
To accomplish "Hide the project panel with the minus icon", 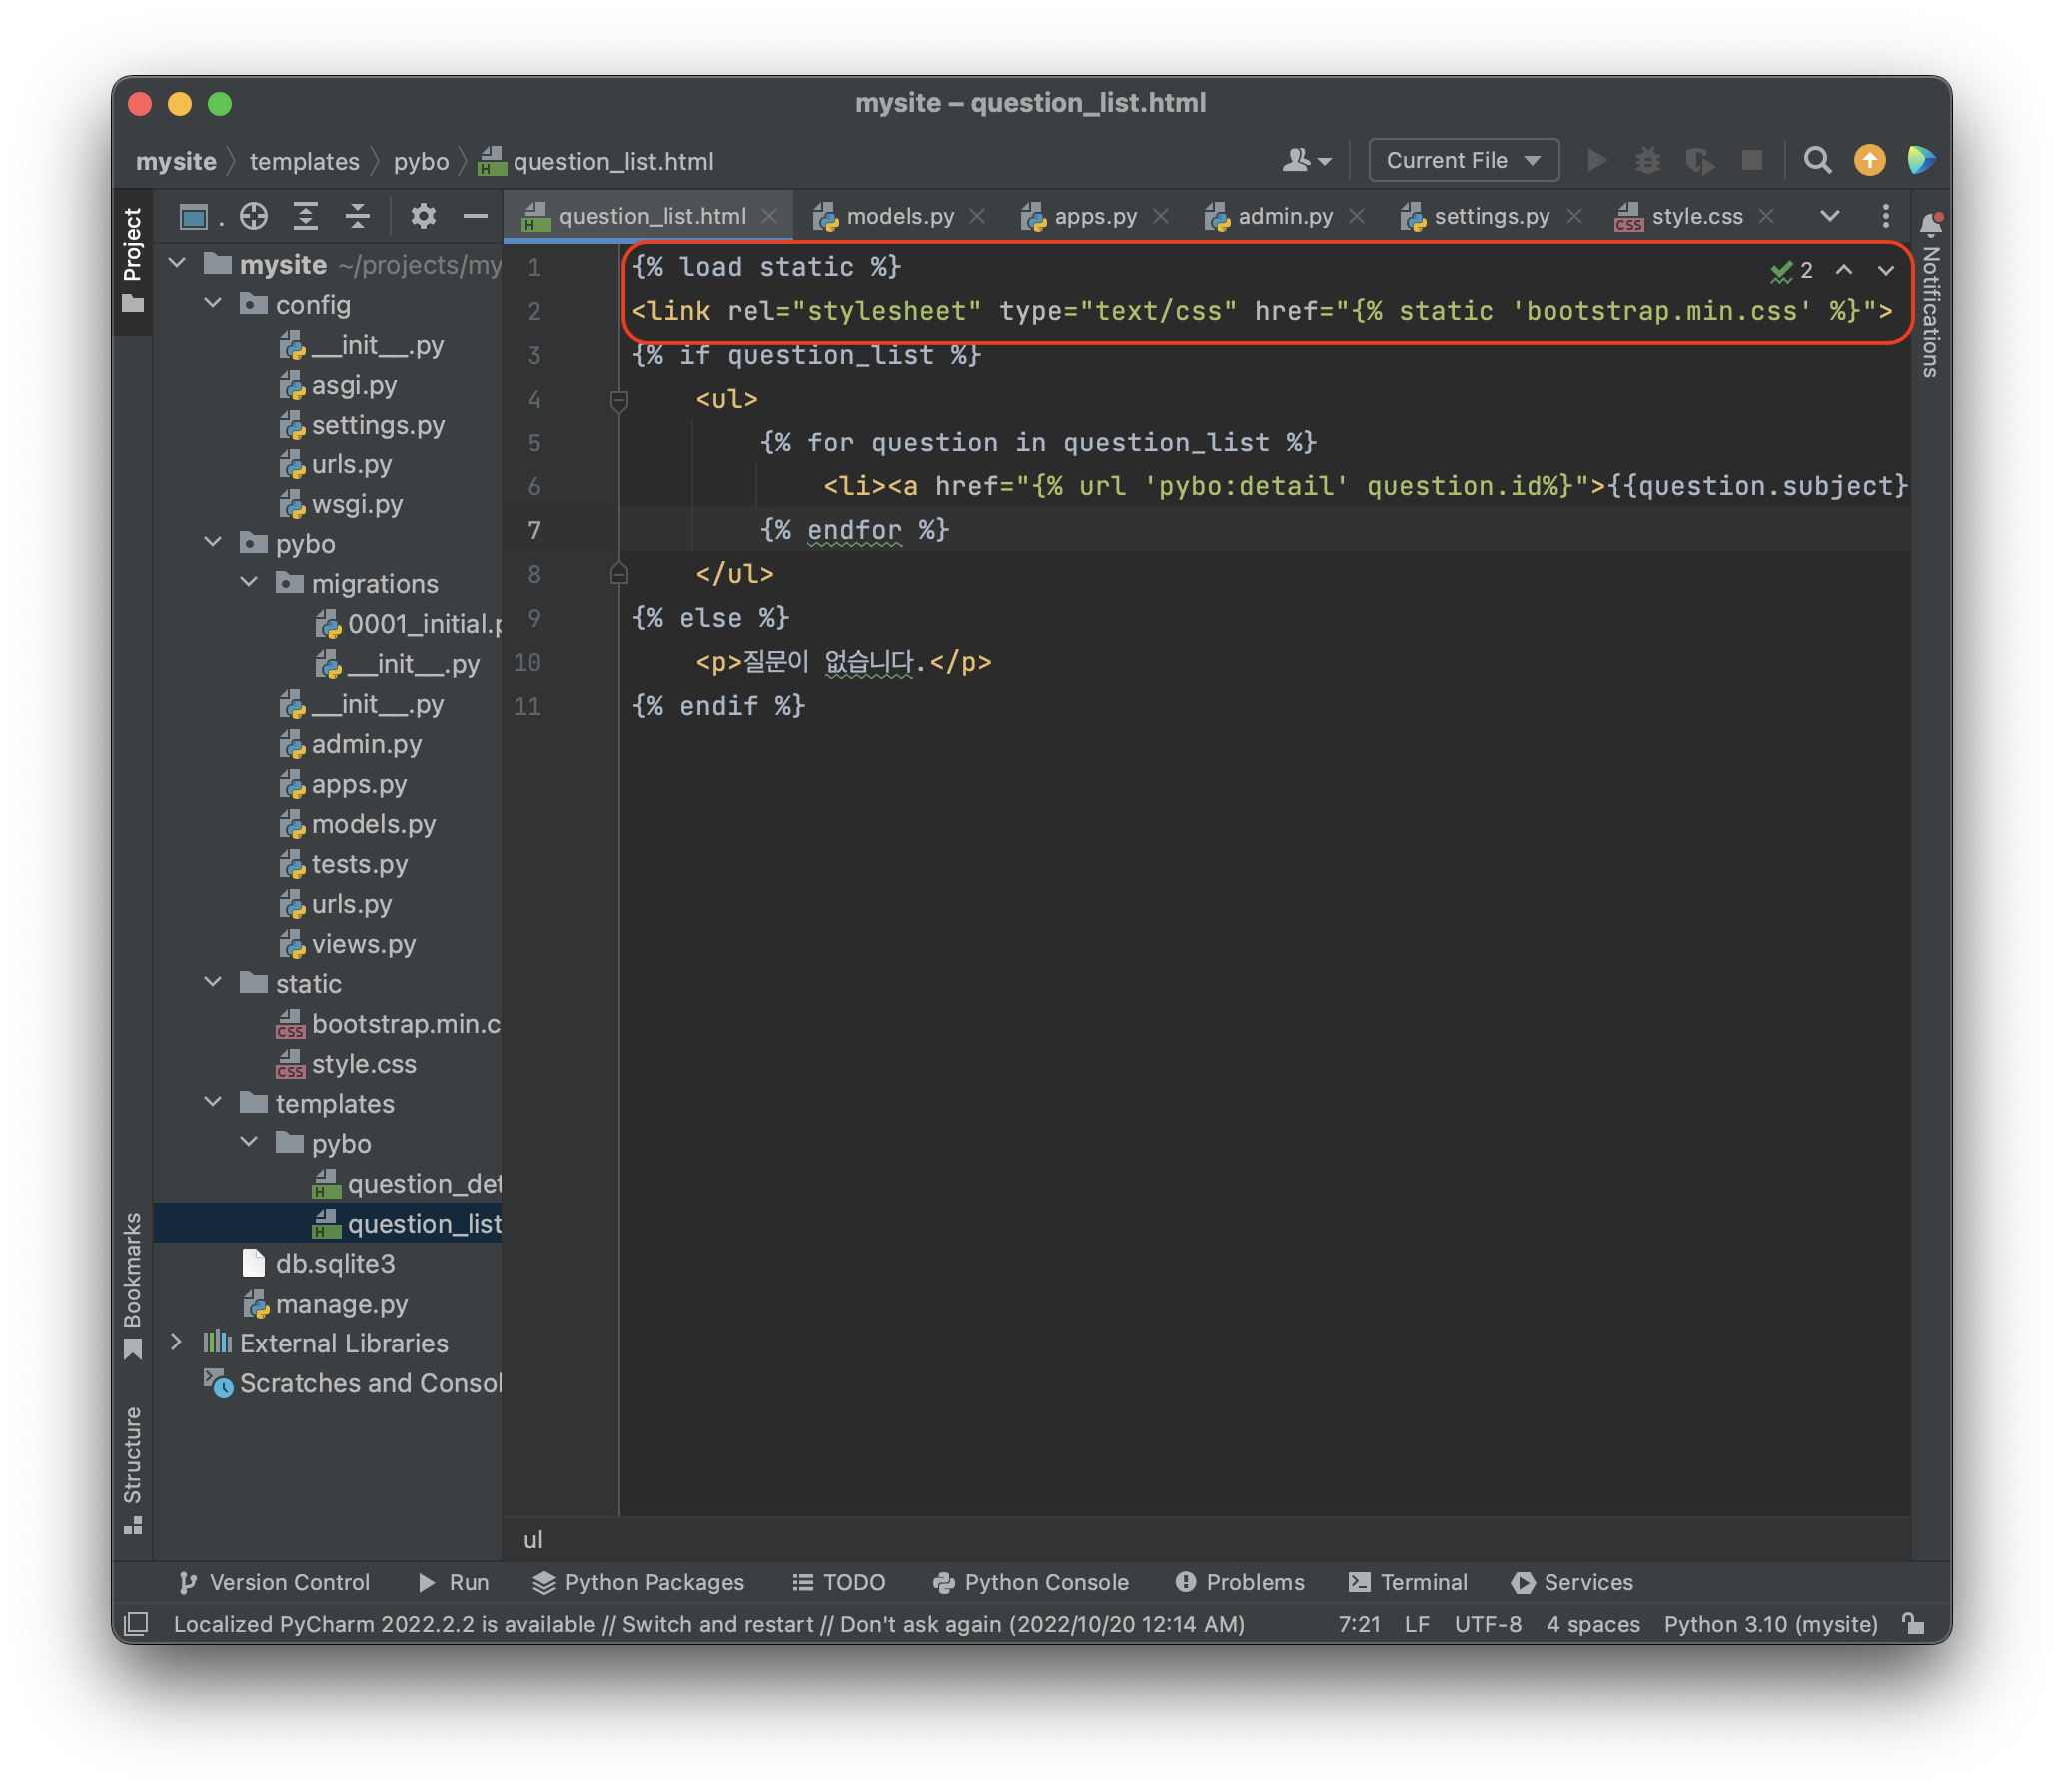I will (475, 216).
